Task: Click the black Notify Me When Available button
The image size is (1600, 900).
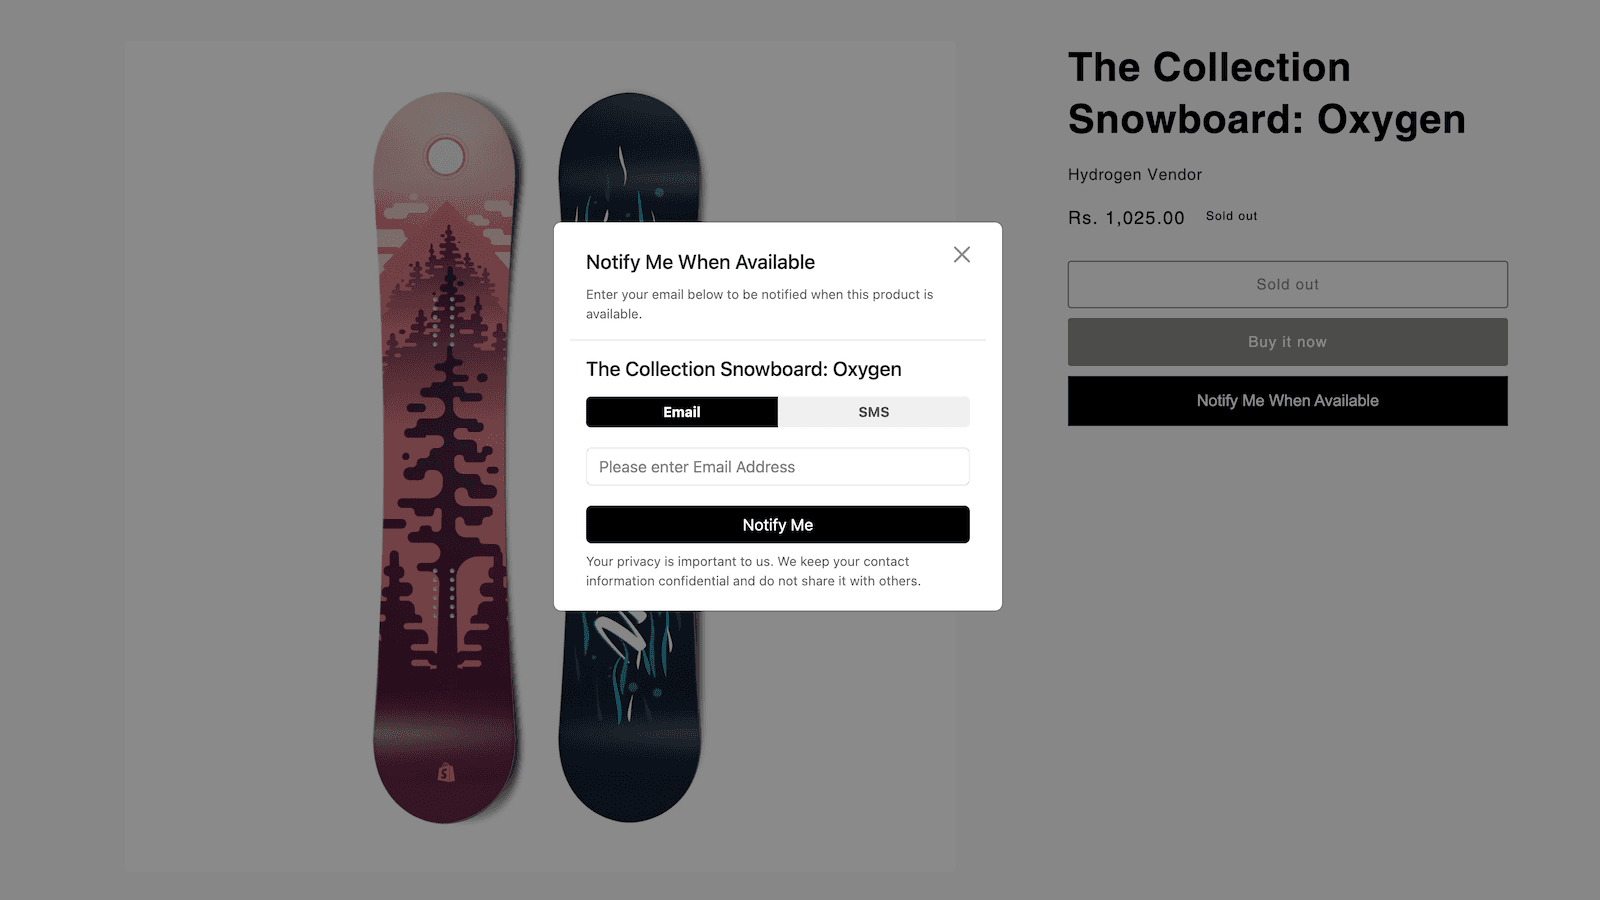Action: click(1287, 400)
